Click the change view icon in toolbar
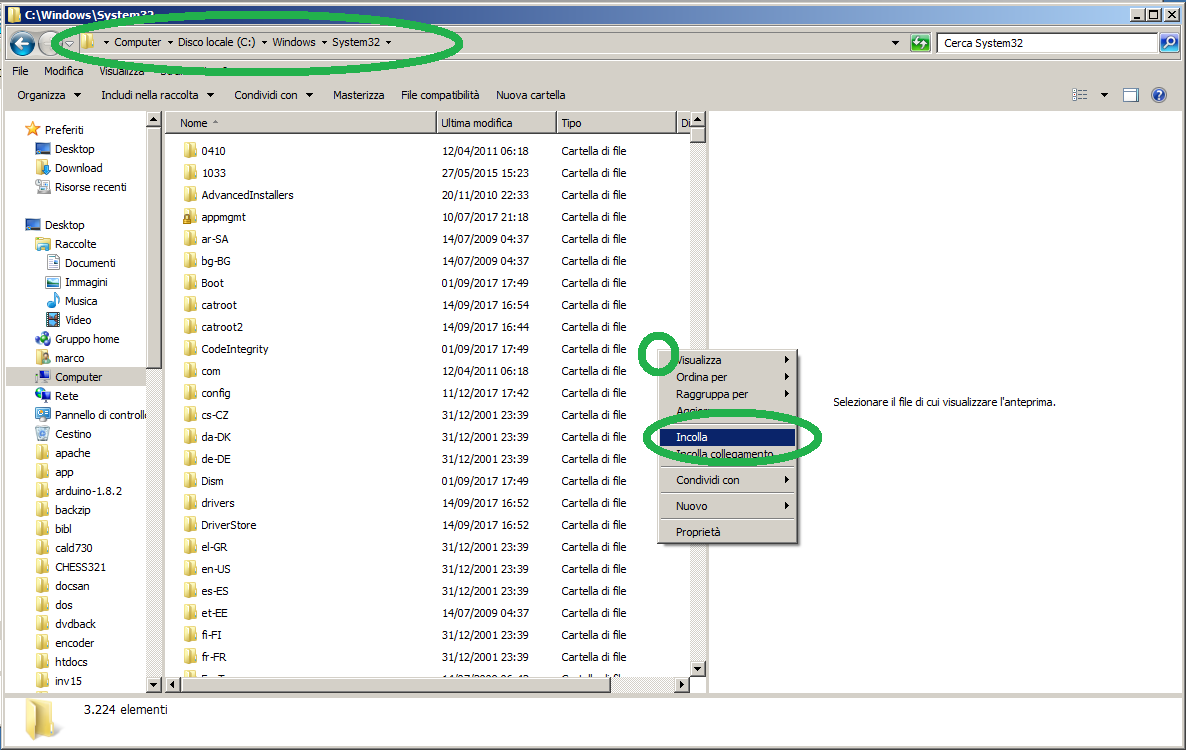This screenshot has width=1186, height=750. (1080, 95)
